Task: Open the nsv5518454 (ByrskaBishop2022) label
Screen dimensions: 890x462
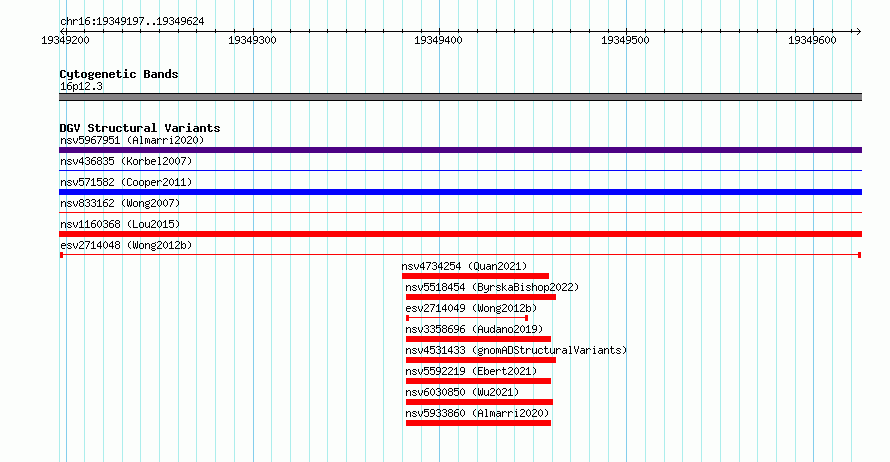Action: click(x=492, y=287)
